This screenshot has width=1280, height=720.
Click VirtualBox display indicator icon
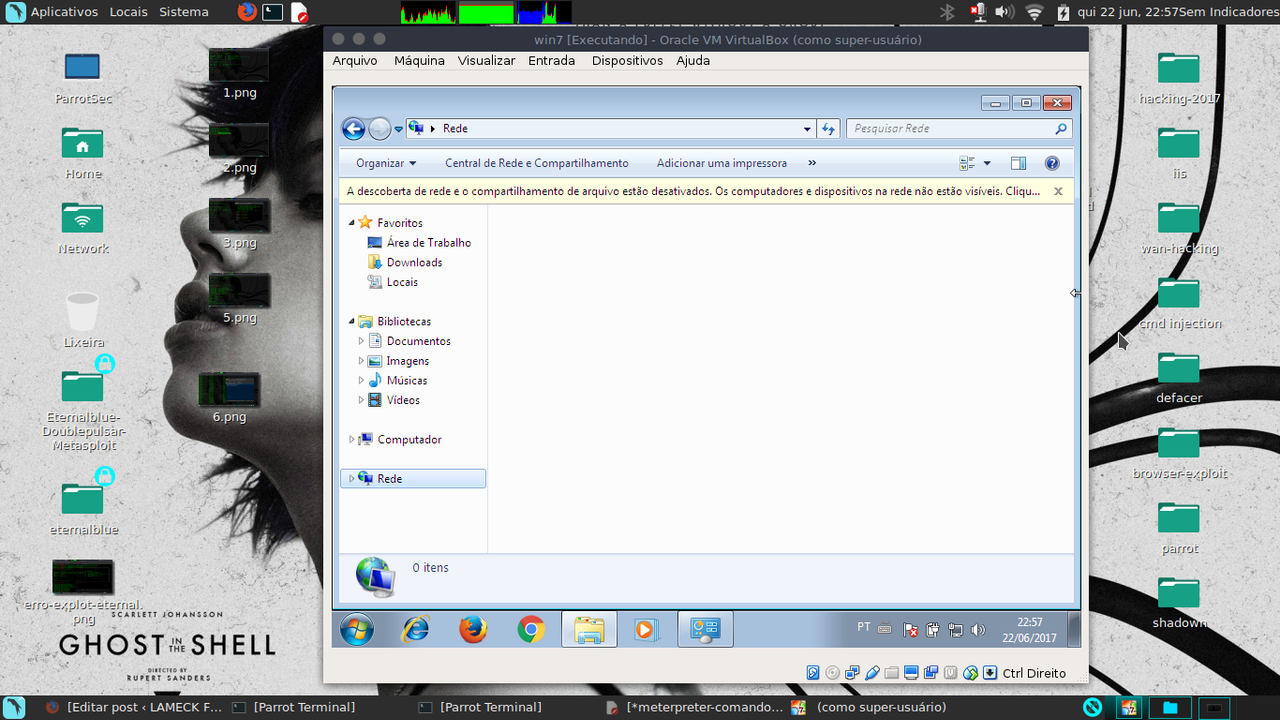click(912, 673)
